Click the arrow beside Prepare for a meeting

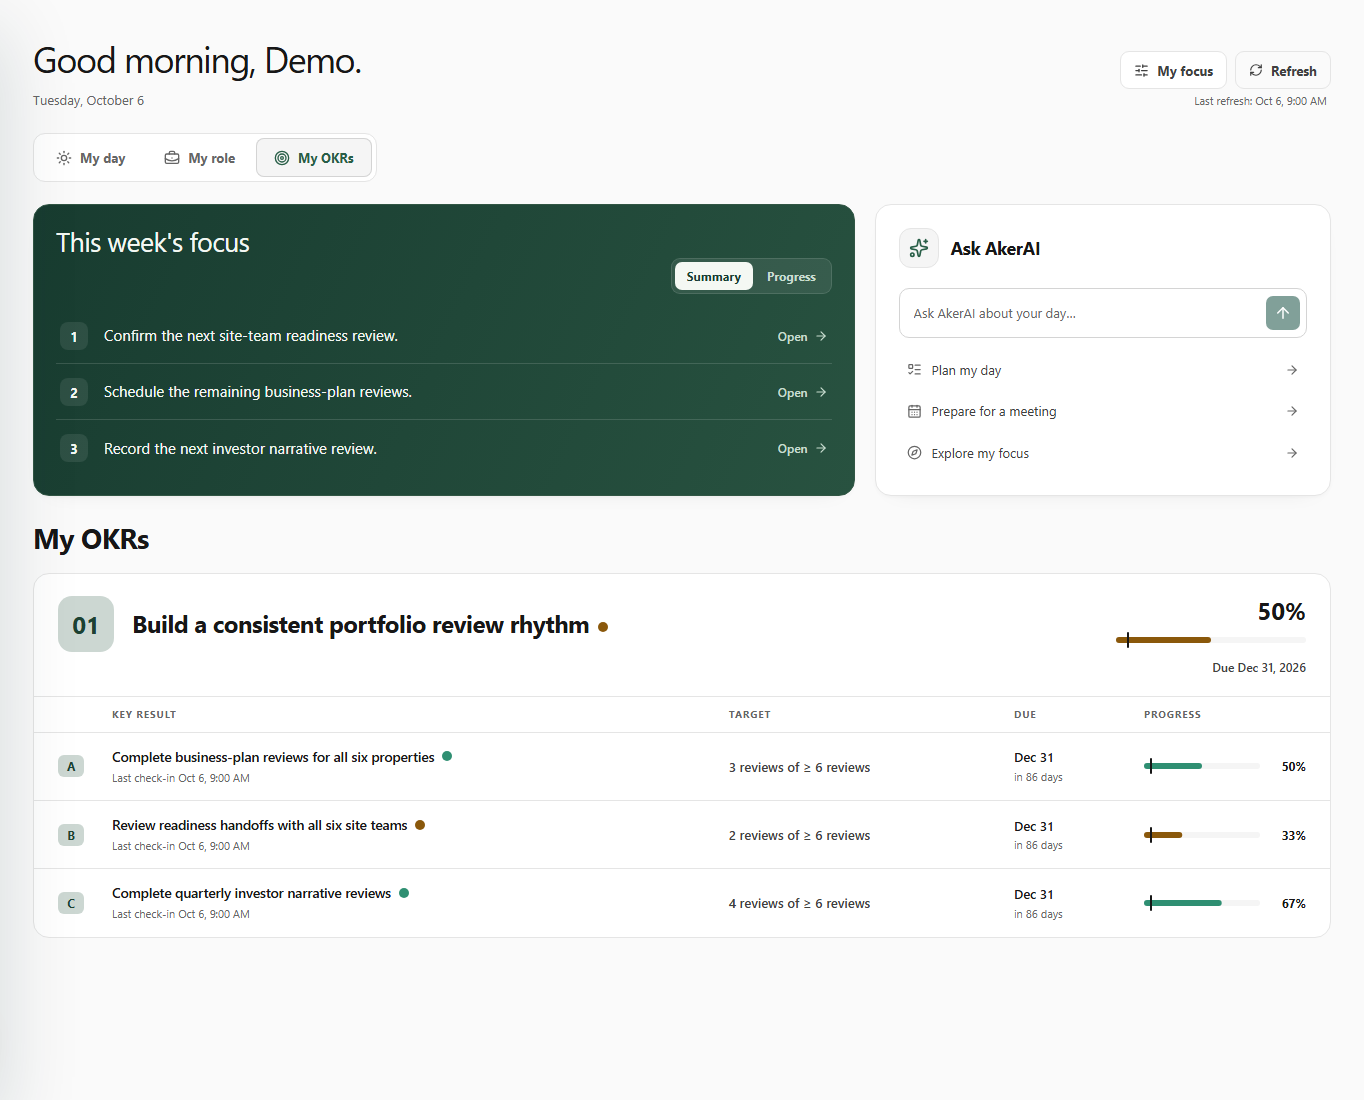tap(1292, 411)
